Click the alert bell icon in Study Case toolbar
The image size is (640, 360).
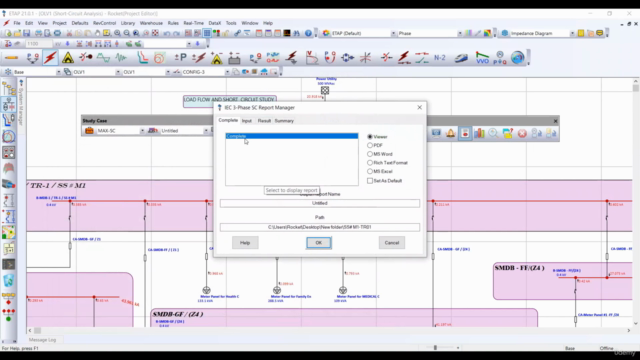coord(451,133)
